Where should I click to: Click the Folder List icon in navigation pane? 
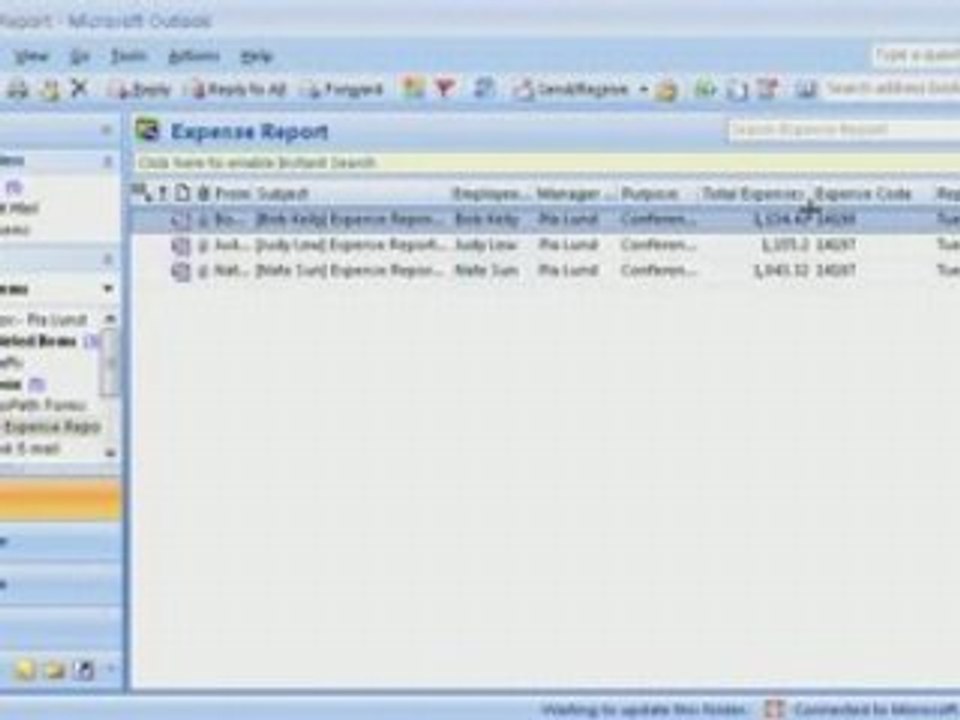[x=54, y=669]
